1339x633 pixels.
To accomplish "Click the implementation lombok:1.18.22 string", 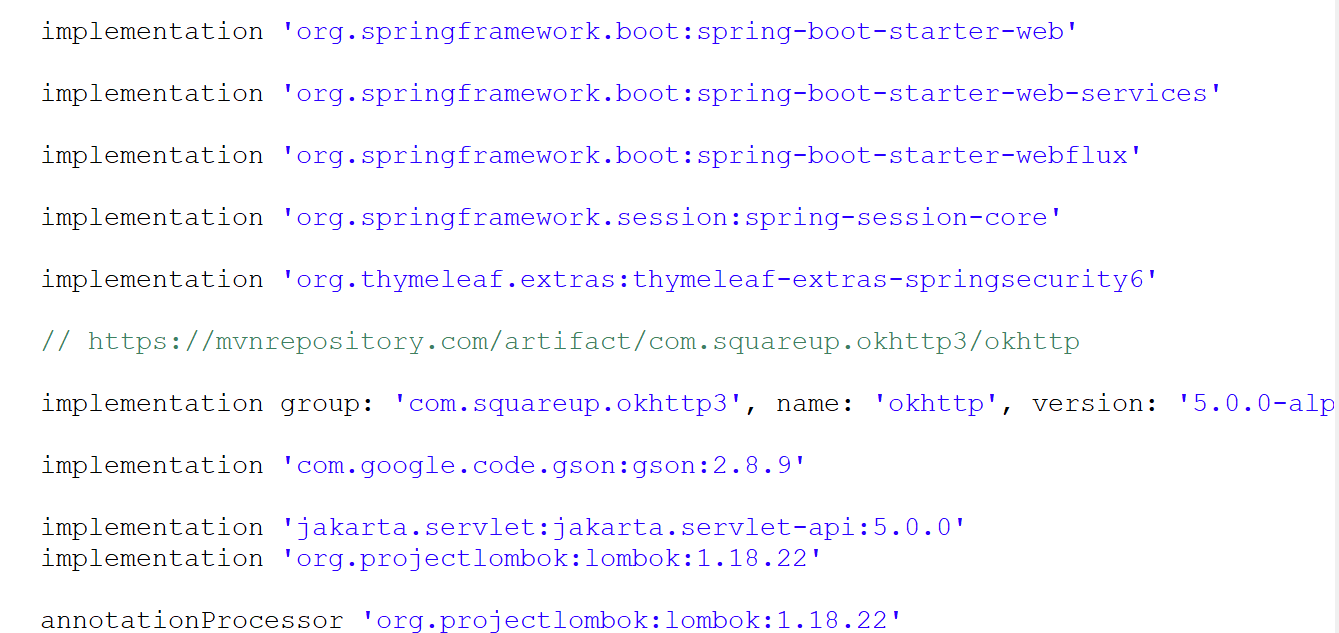I will (552, 558).
